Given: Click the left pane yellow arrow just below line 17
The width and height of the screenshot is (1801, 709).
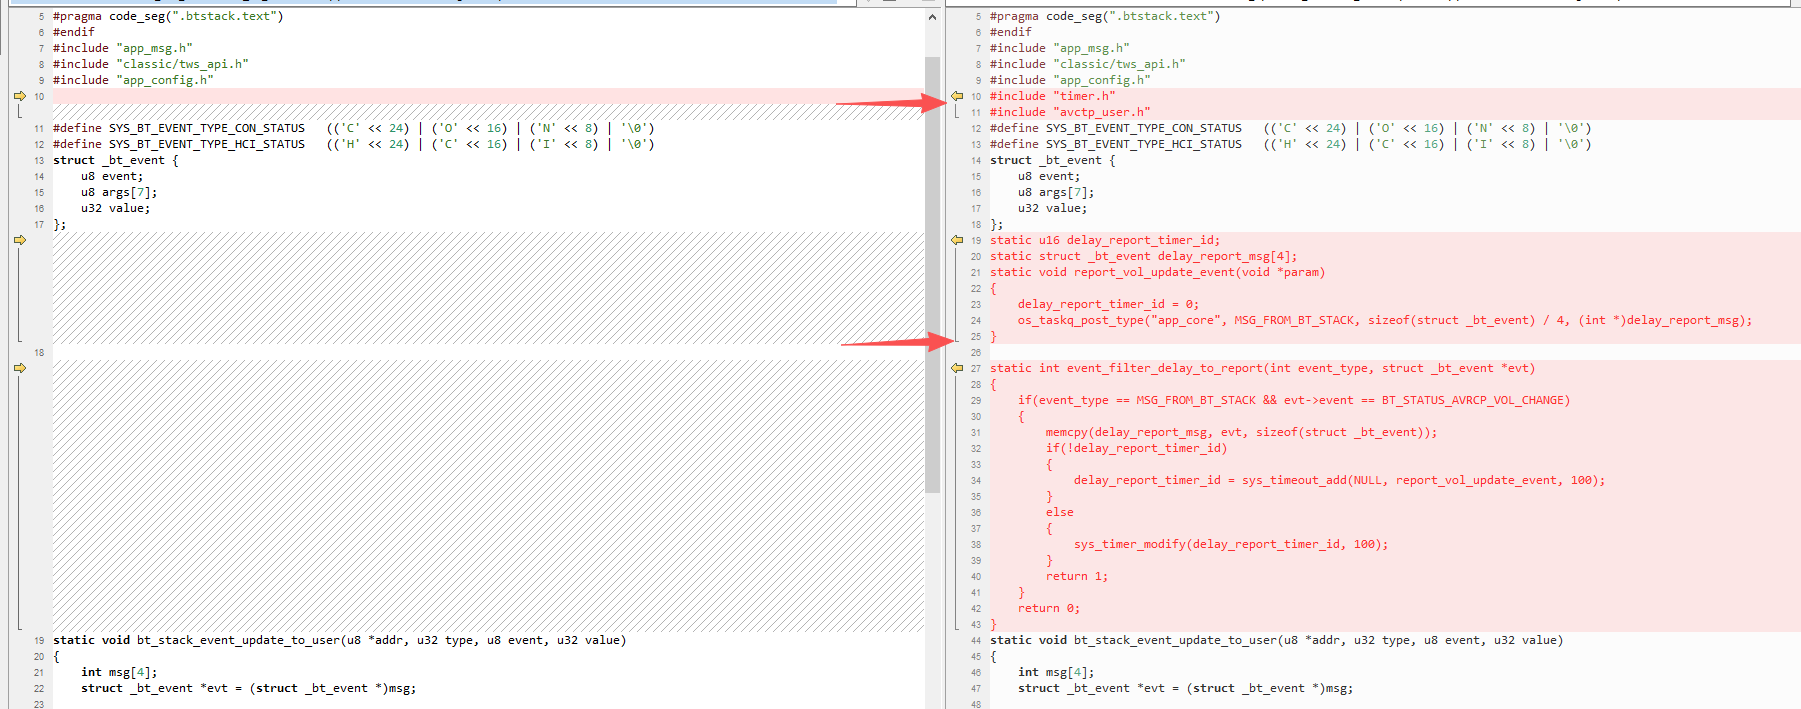Looking at the screenshot, I should (20, 240).
